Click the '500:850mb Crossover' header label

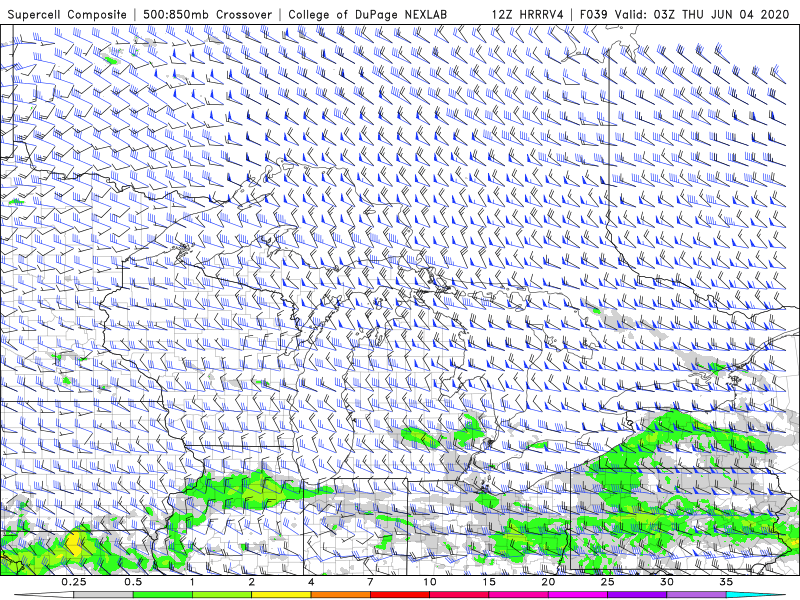click(208, 14)
